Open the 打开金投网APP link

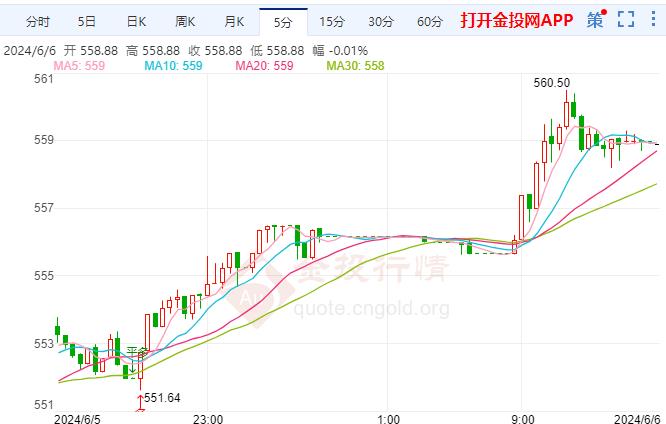click(516, 20)
